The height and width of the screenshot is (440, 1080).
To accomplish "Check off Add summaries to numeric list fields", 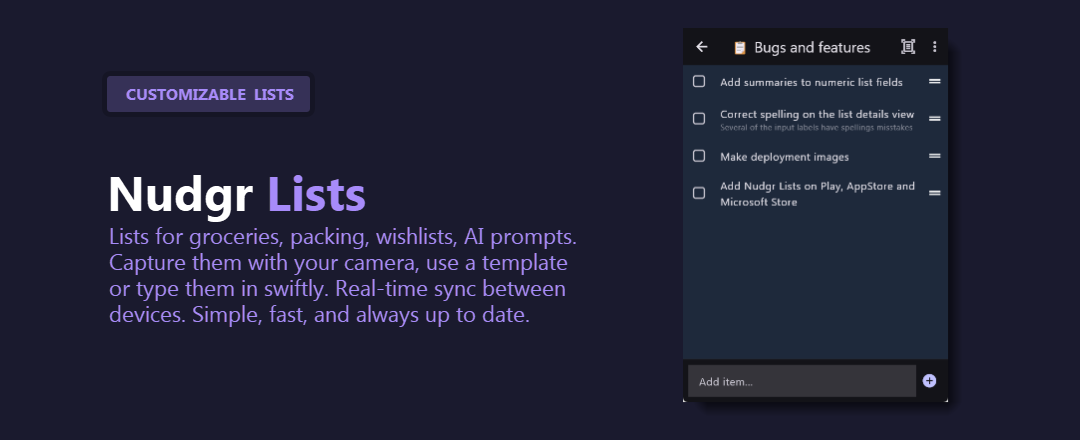I will 699,81.
